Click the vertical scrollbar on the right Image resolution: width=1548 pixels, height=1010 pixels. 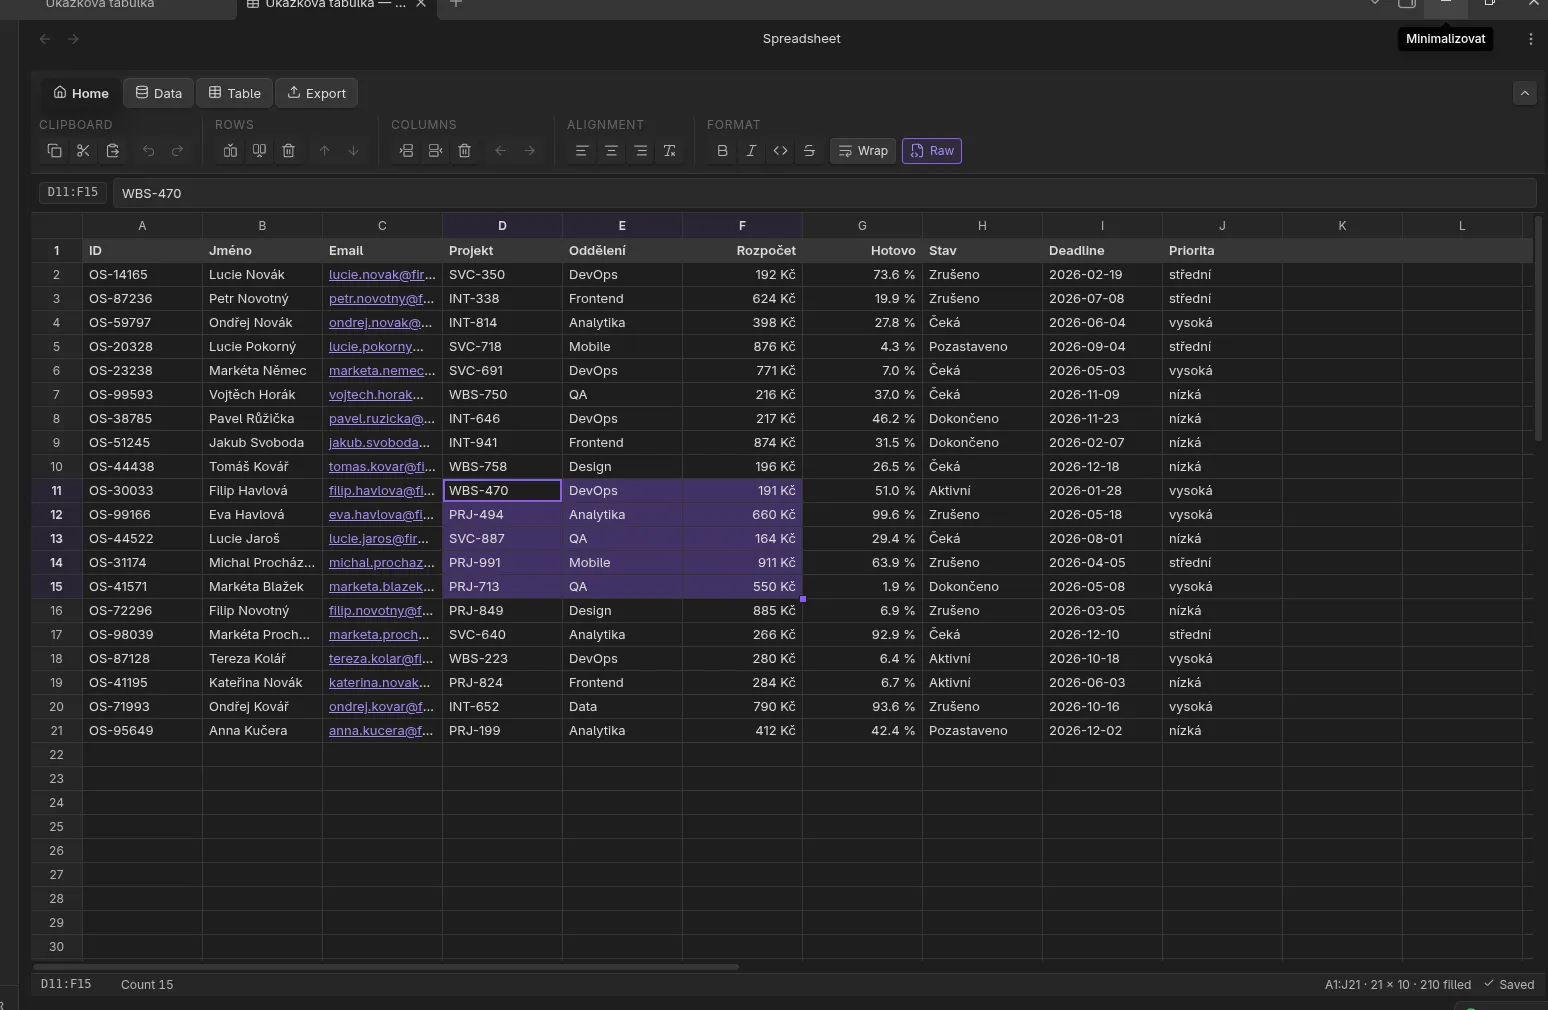coord(1538,327)
